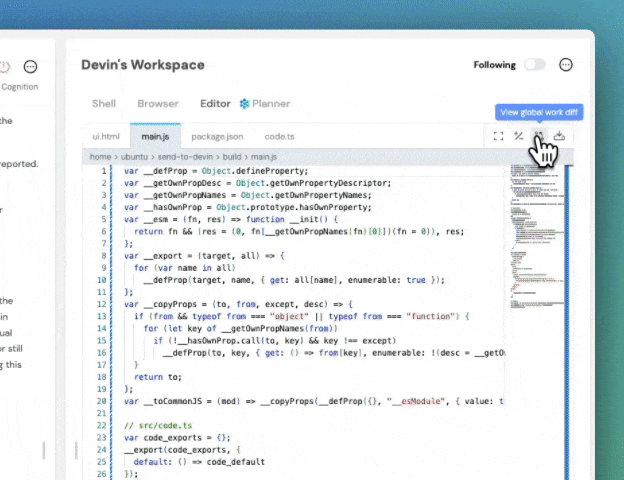Viewport: 624px width, 480px height.
Task: Click the send-to-devin breadcrumb segment
Action: pyautogui.click(x=185, y=157)
